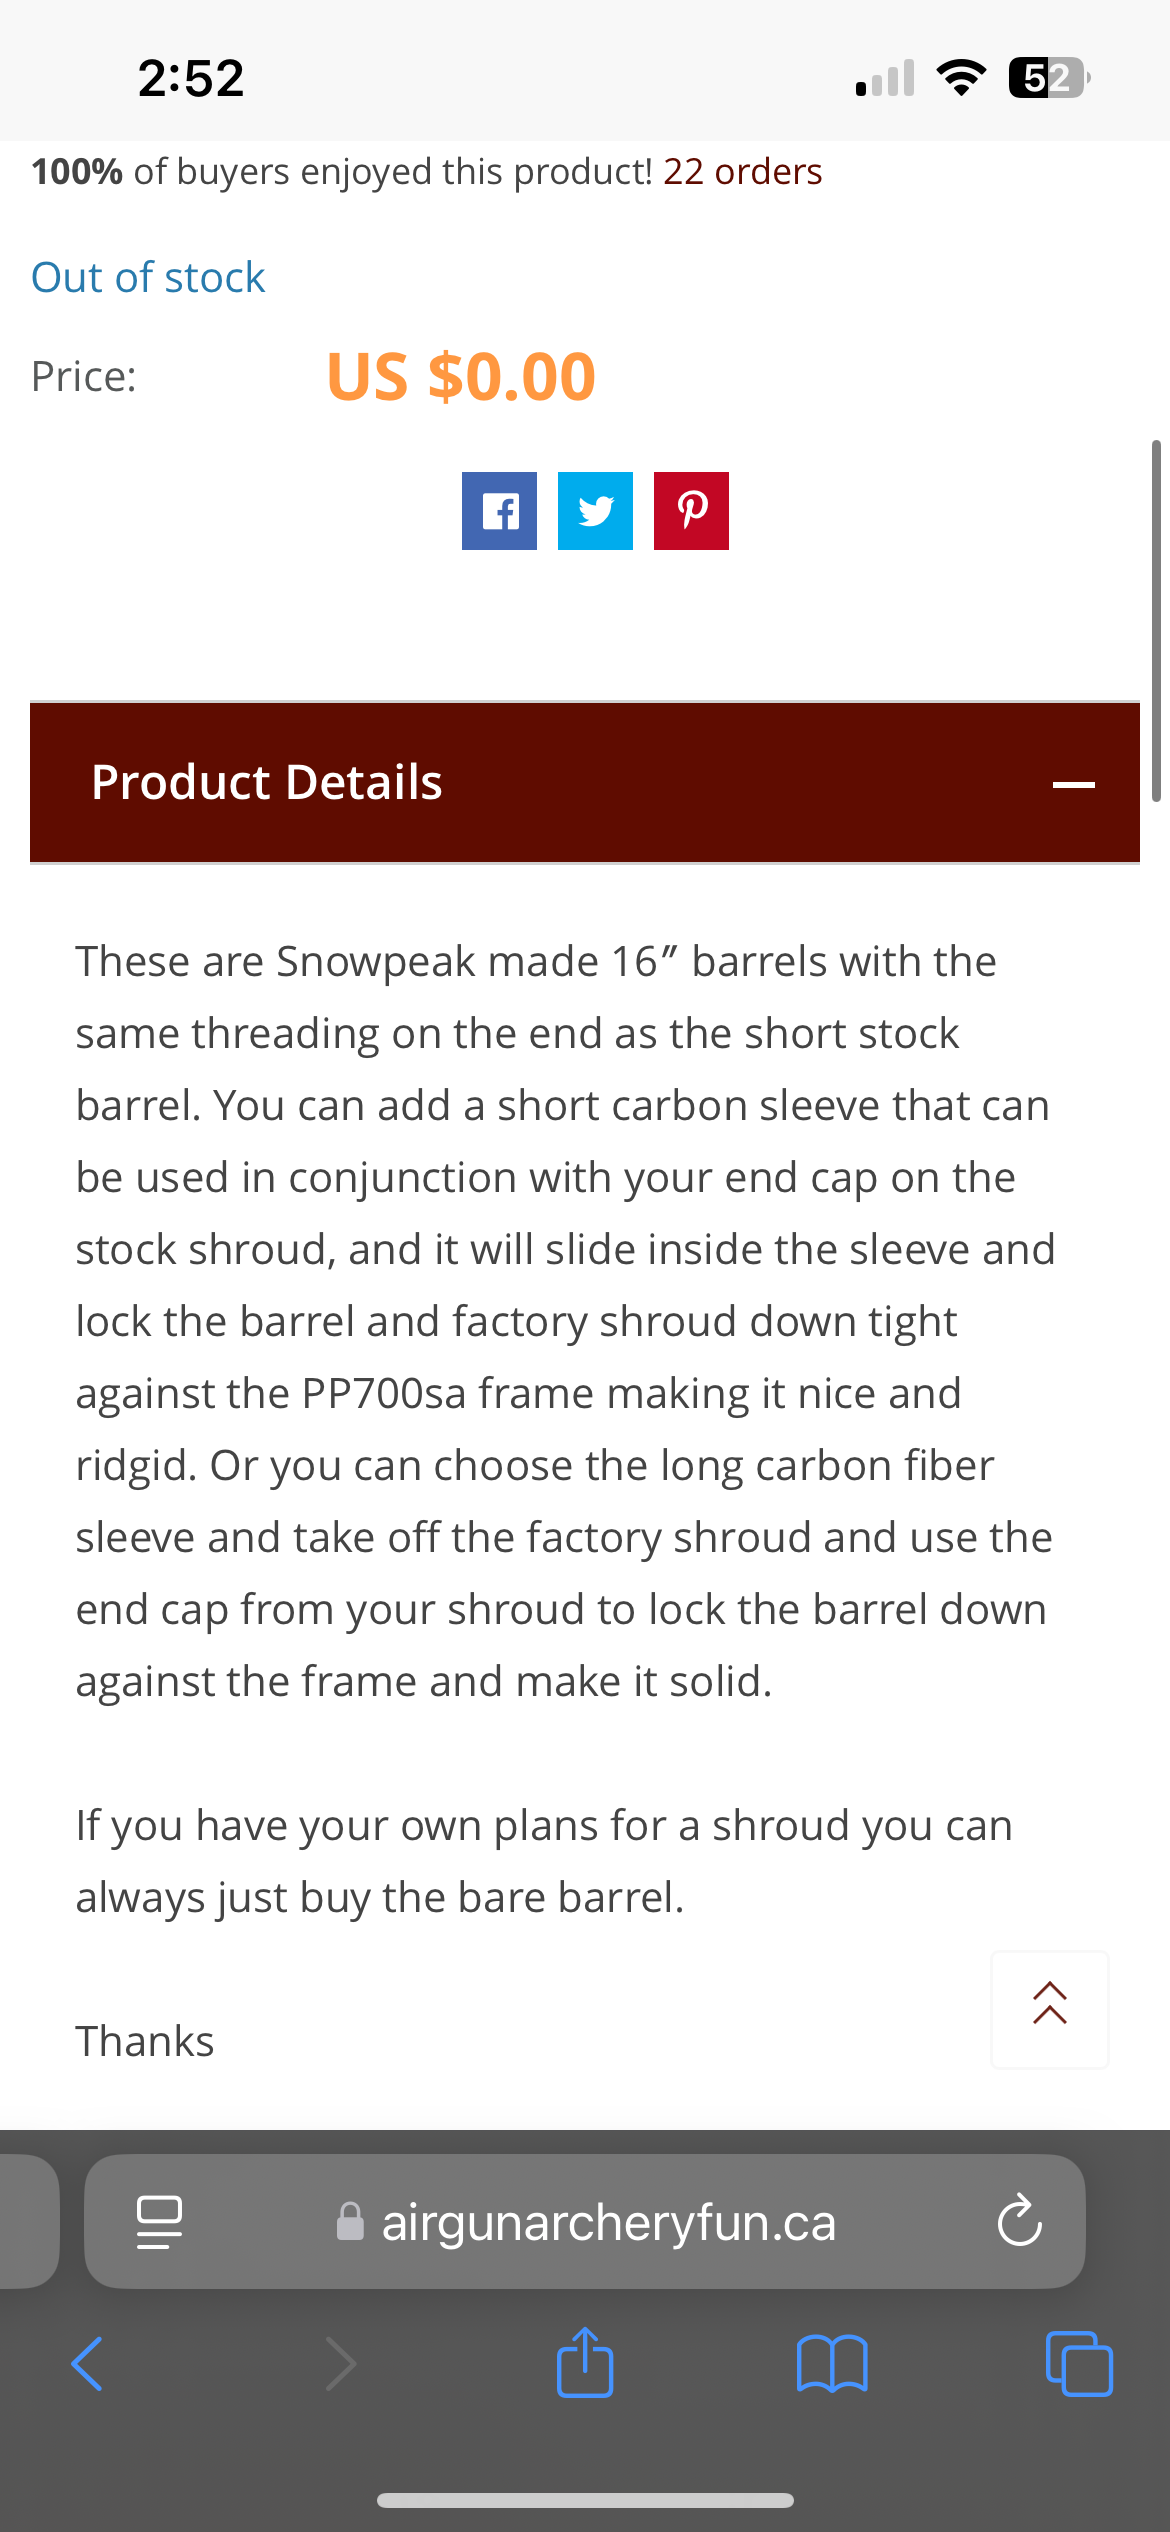Tap the airgunarcheryfun.ca address bar
Screen dimensions: 1170x2532
[585, 2221]
